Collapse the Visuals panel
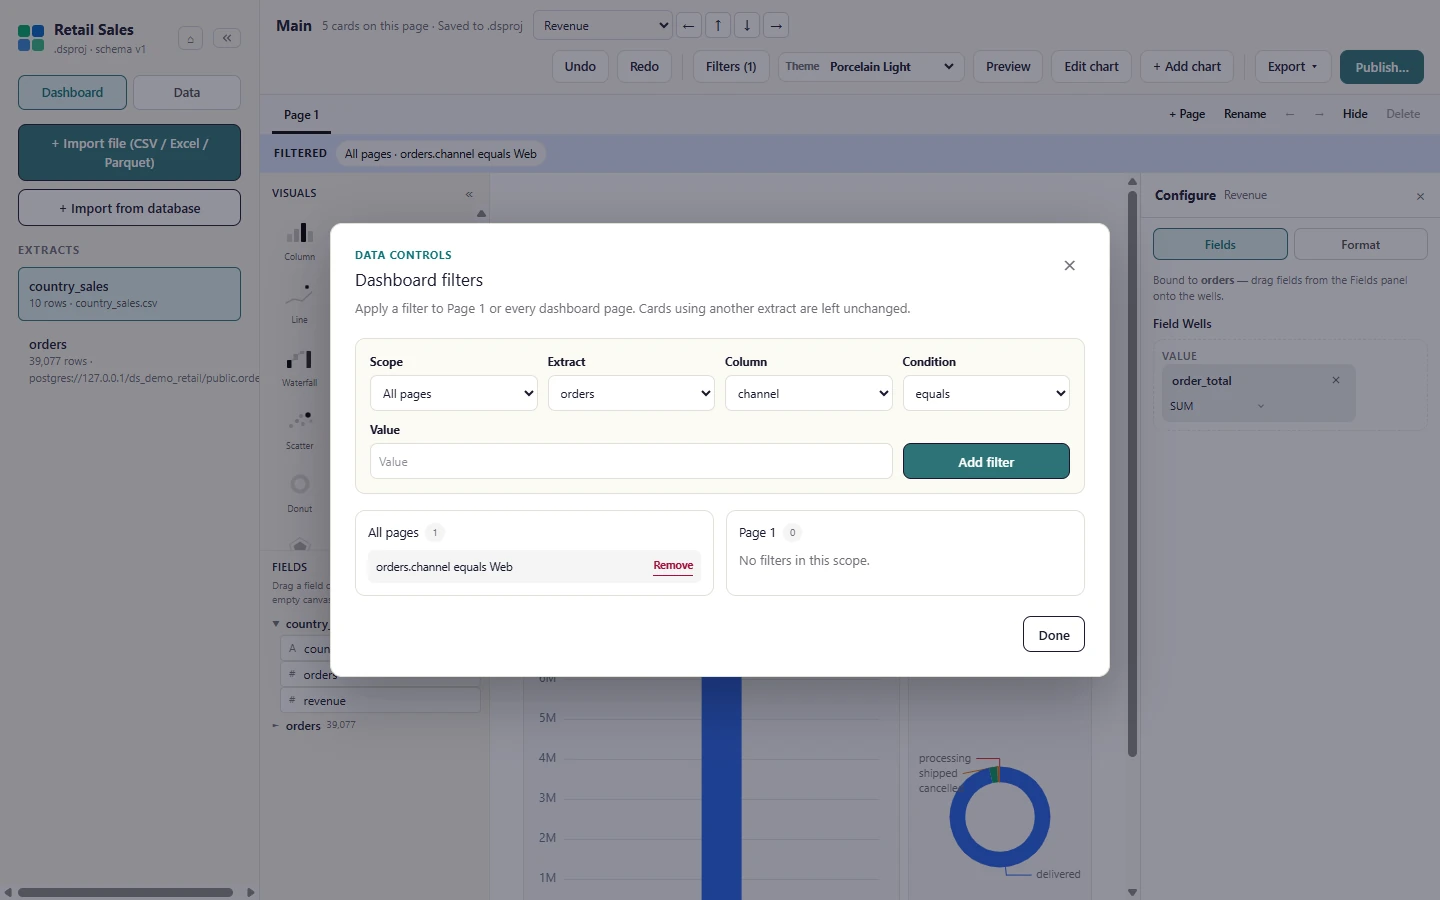 (469, 194)
